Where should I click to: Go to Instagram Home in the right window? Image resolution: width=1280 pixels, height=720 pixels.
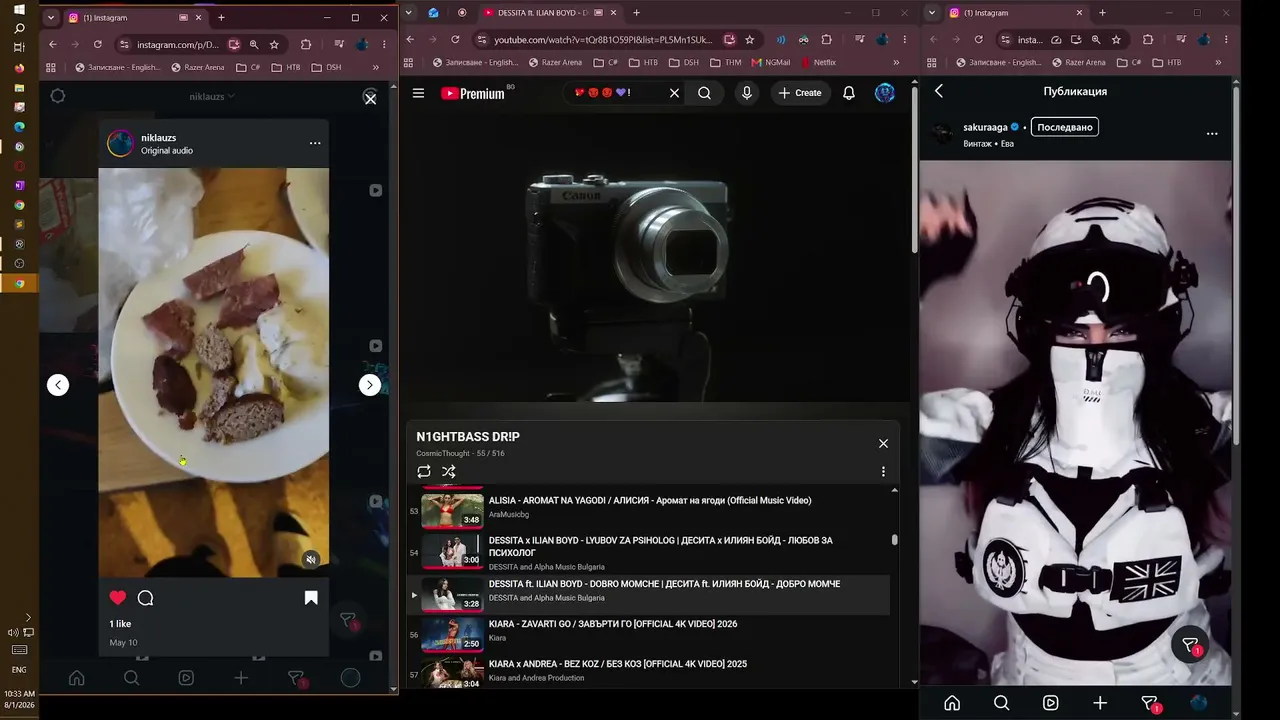pyautogui.click(x=952, y=703)
